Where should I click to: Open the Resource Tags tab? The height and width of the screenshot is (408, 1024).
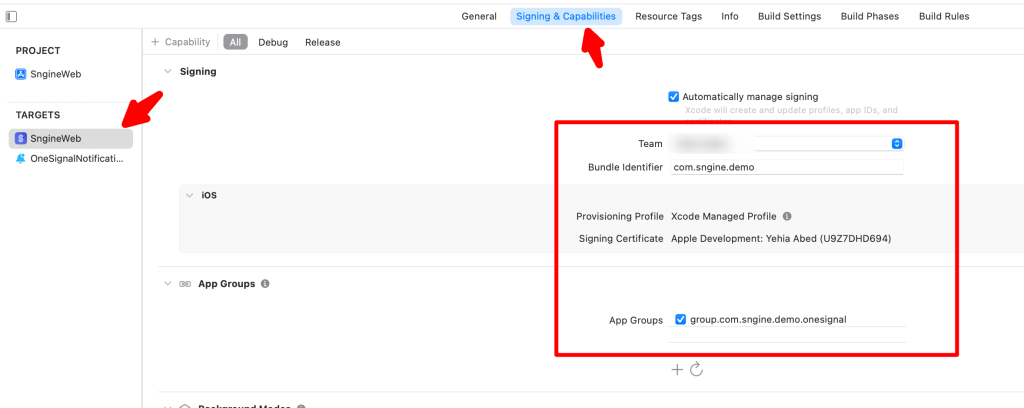pos(668,16)
